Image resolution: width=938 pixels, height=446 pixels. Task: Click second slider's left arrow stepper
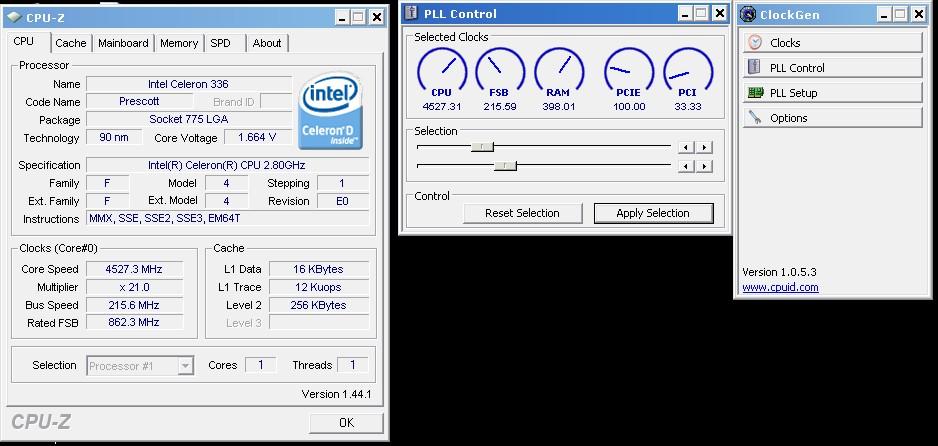[x=687, y=166]
